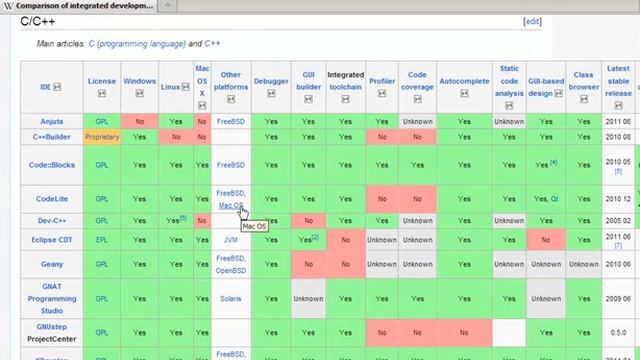Click Proprietary license cell for C++Builder
Image resolution: width=640 pixels, height=360 pixels.
click(x=102, y=137)
